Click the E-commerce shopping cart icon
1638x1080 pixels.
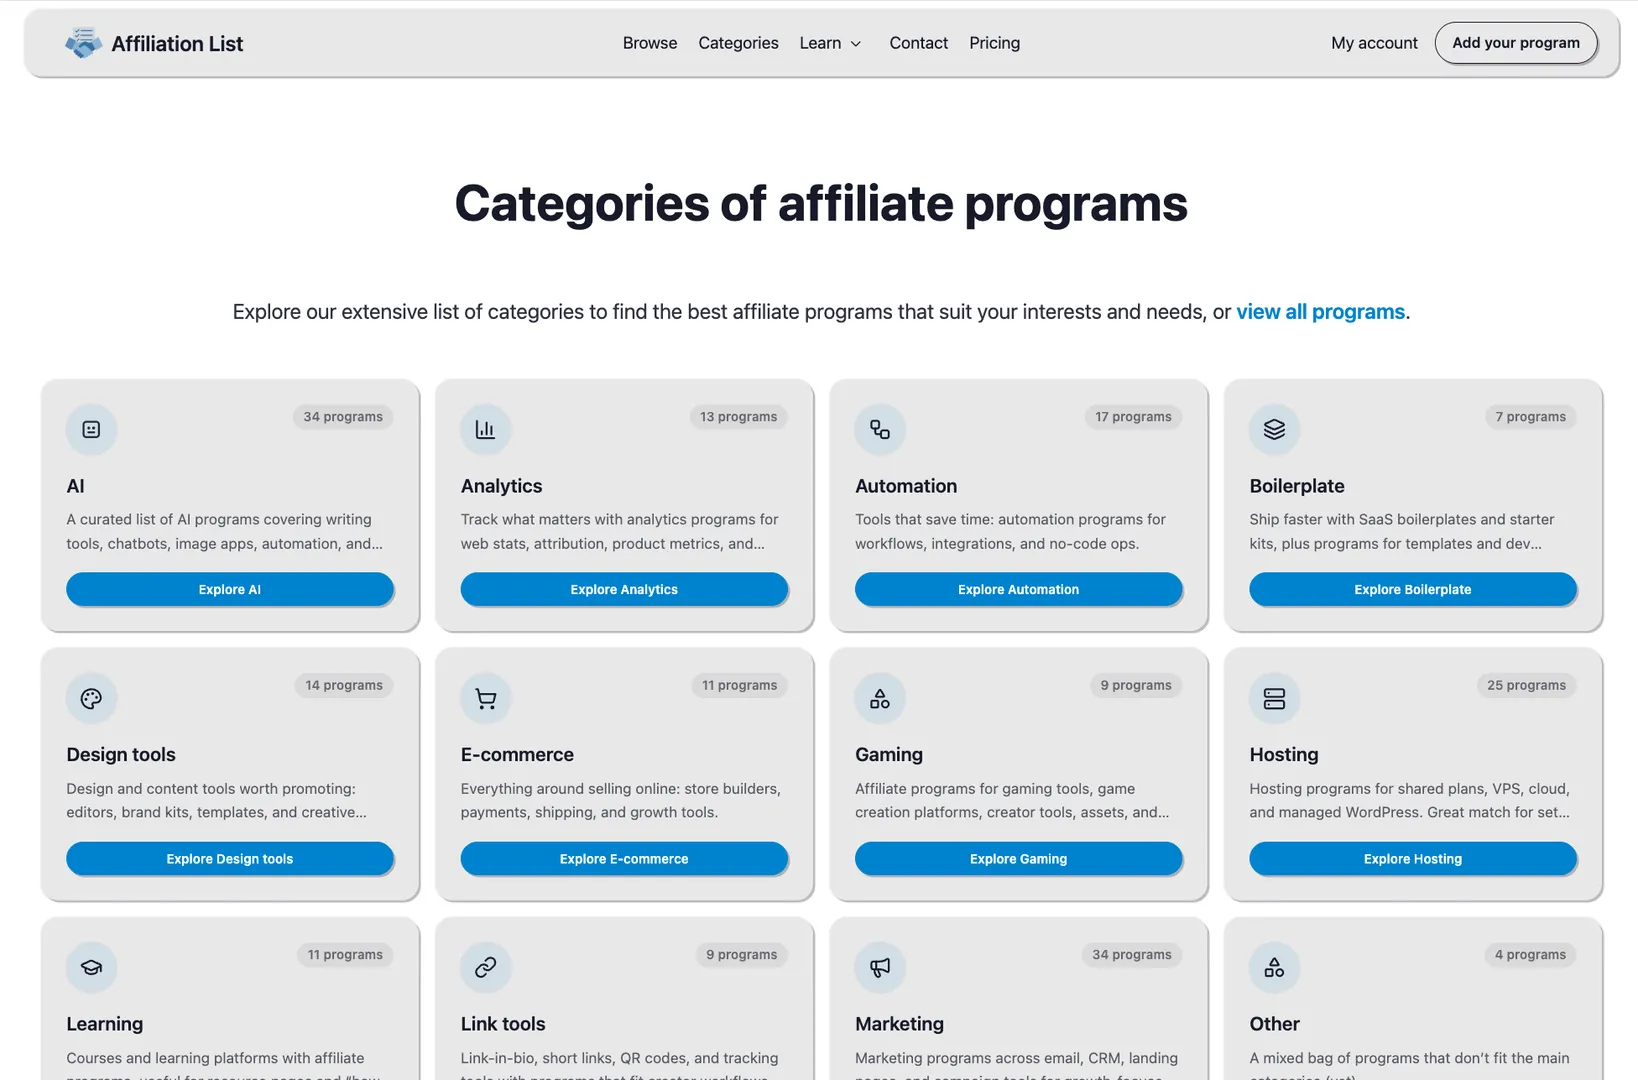click(485, 698)
